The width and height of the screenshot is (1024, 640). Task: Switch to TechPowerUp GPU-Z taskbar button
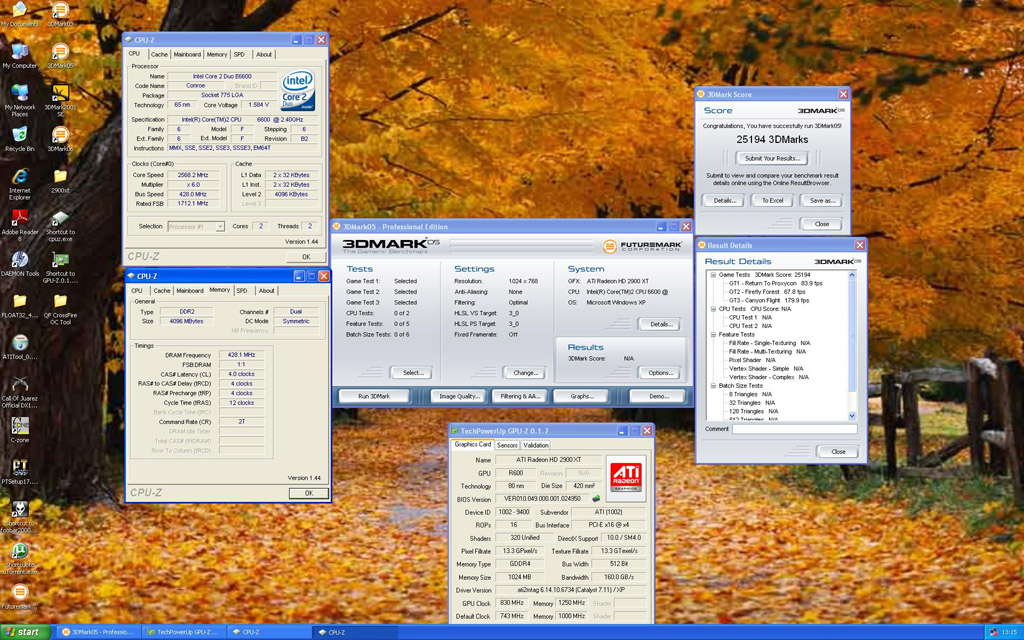[184, 632]
